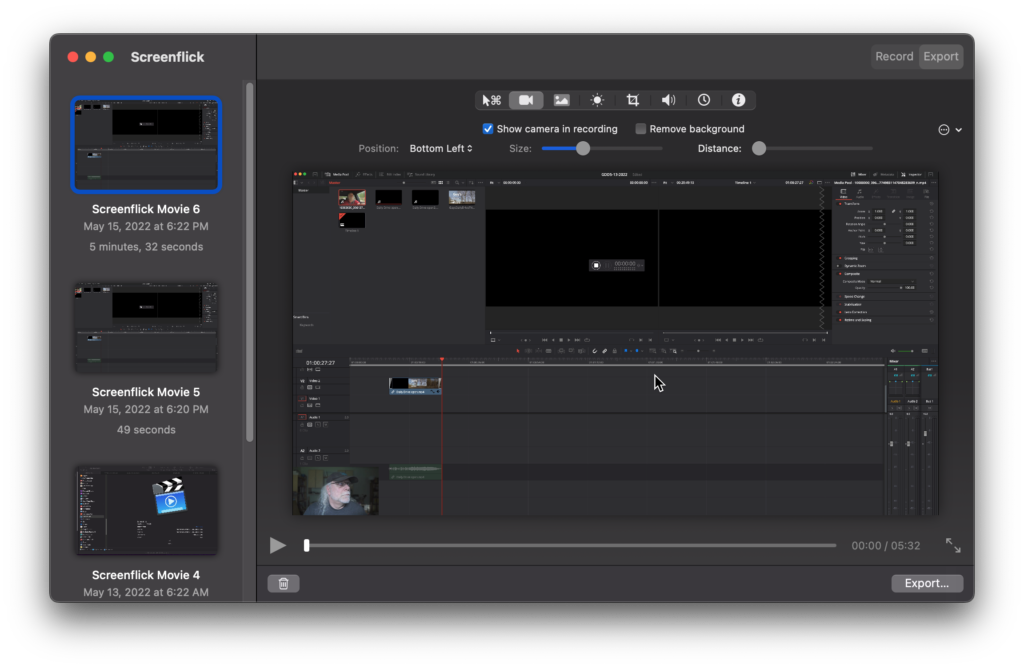Open the audio volume settings tab
Screen dimensions: 1024x668
click(668, 100)
